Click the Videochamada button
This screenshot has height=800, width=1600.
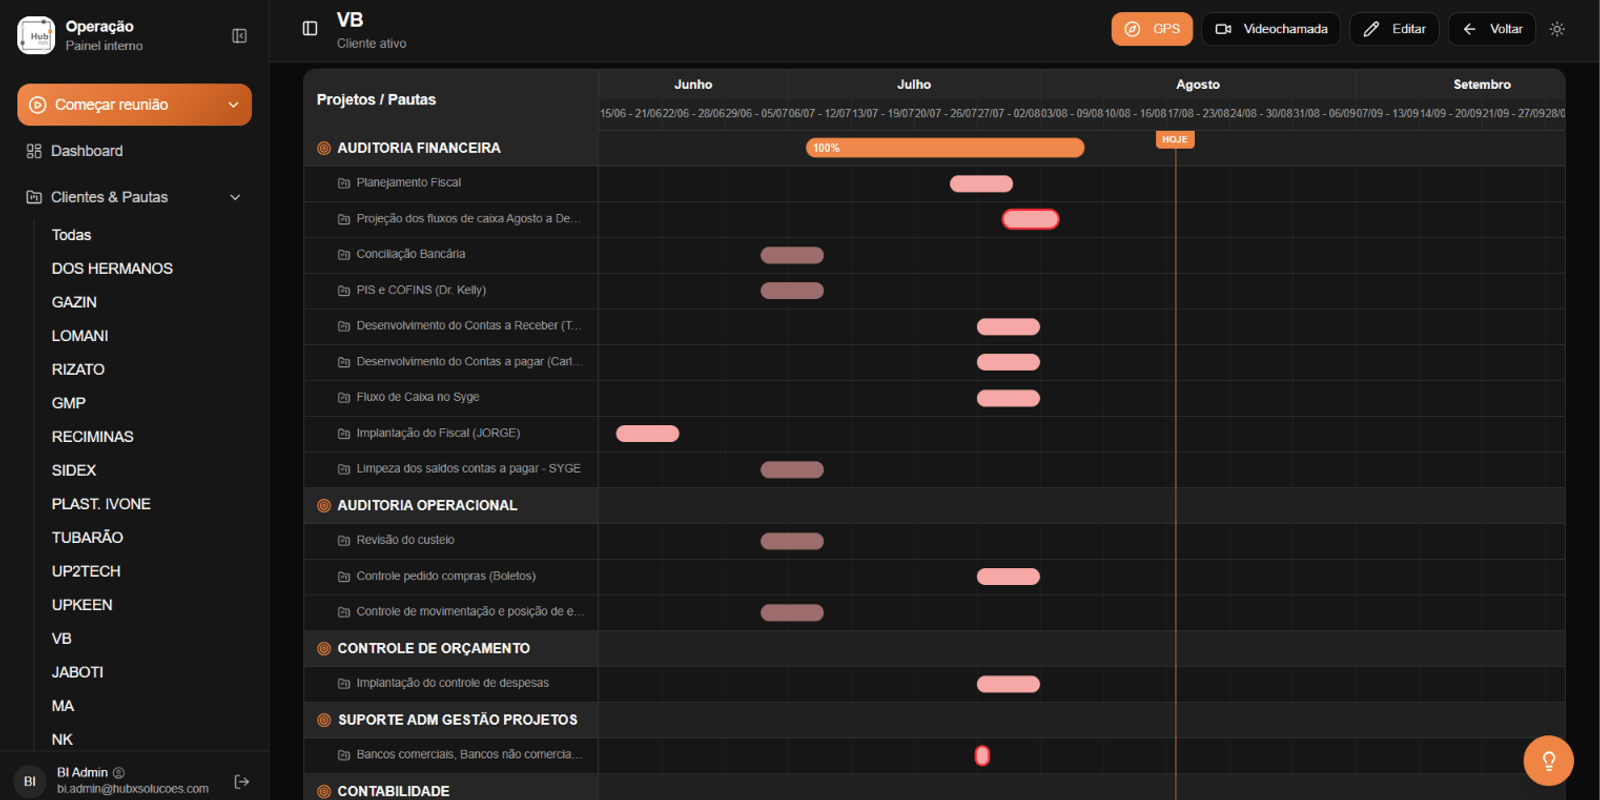point(1271,29)
